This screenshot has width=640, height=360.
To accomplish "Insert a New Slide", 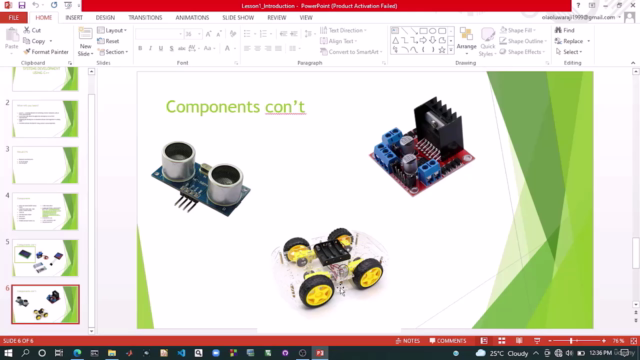I will click(x=85, y=42).
